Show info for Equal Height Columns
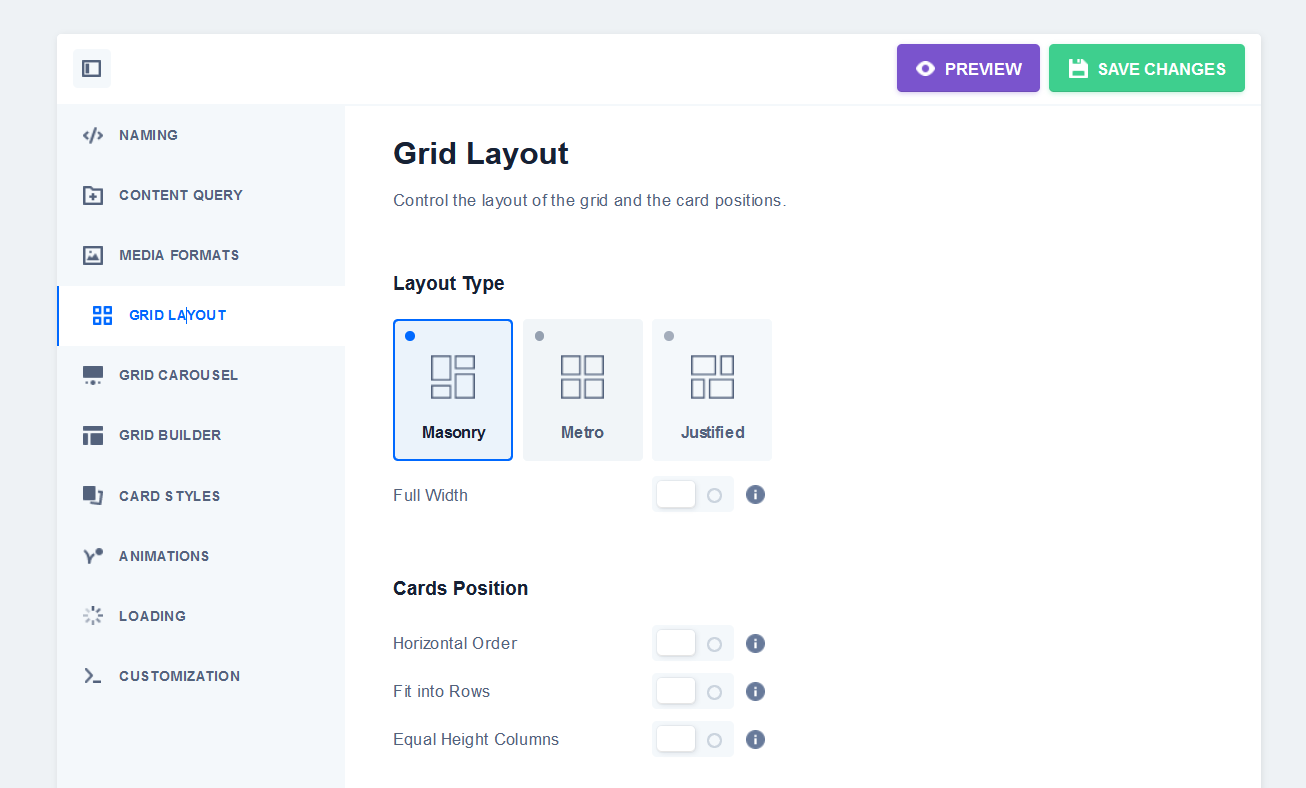 [756, 740]
